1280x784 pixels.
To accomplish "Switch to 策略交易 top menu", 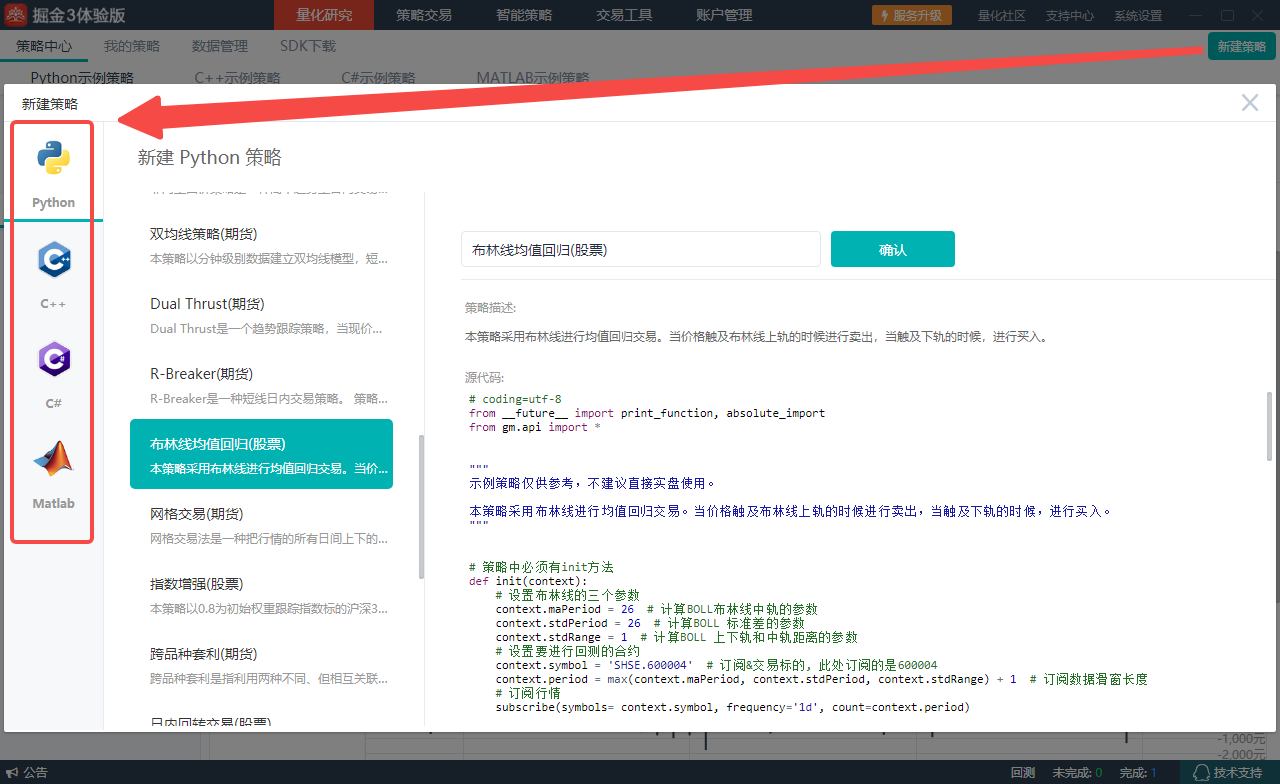I will [x=423, y=15].
